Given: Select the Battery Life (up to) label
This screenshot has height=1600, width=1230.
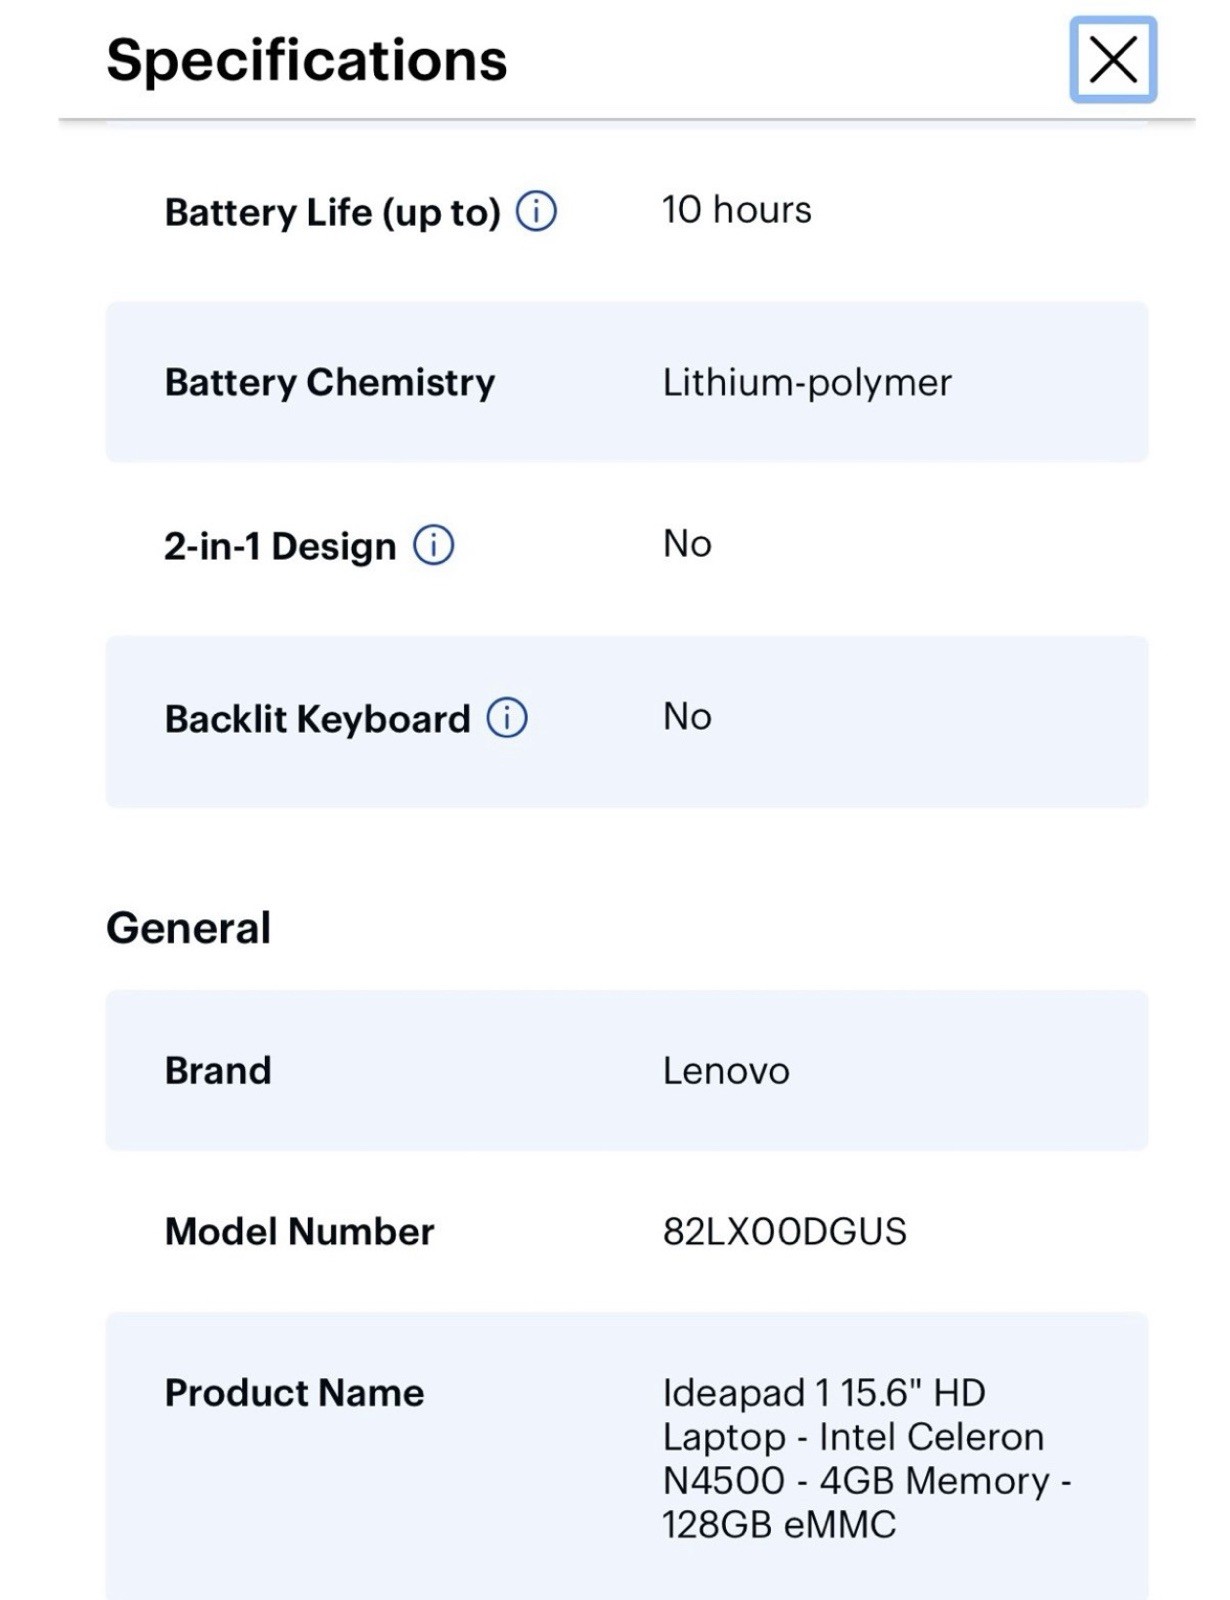Looking at the screenshot, I should (332, 213).
